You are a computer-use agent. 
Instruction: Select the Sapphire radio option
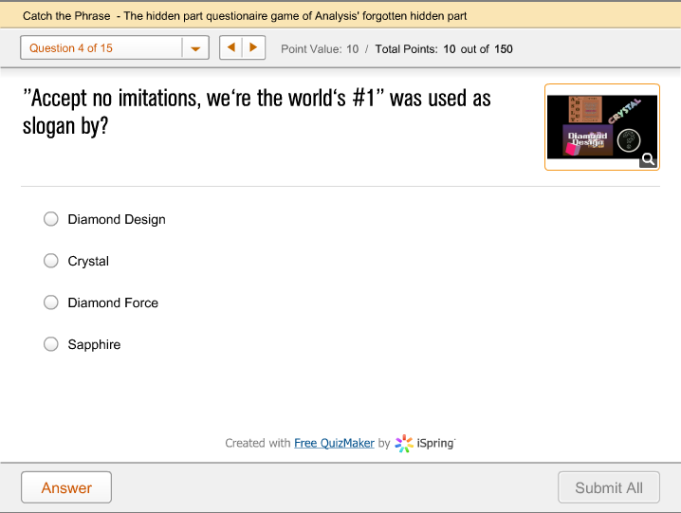[x=51, y=344]
